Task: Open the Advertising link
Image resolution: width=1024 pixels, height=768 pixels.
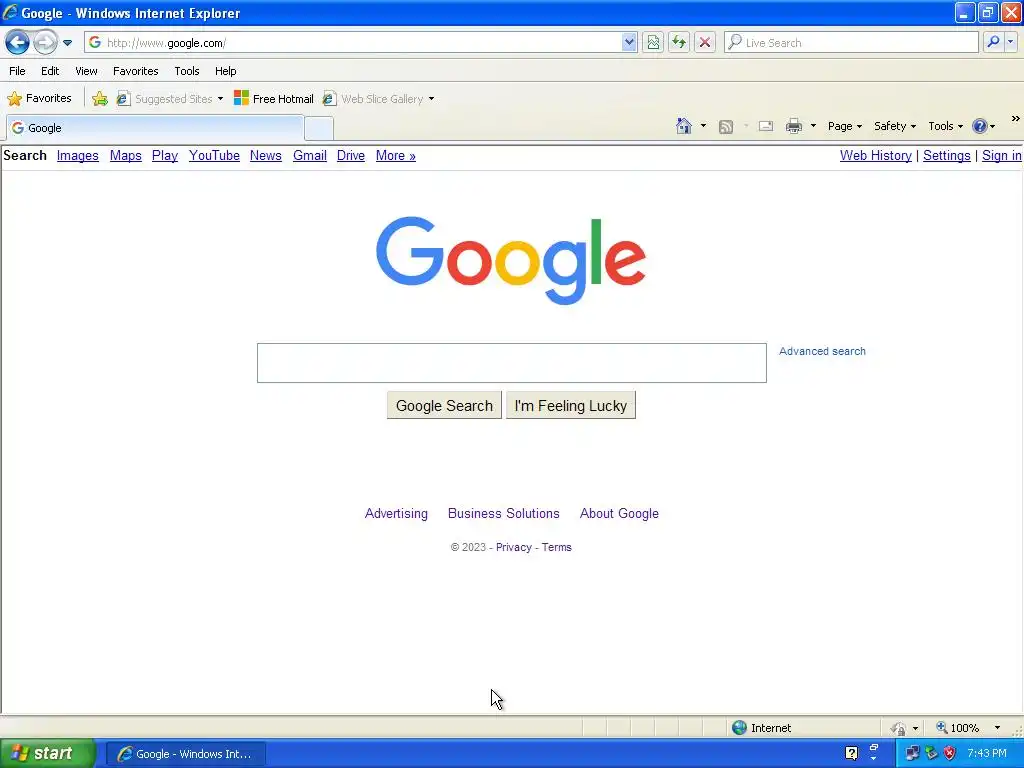Action: click(396, 513)
